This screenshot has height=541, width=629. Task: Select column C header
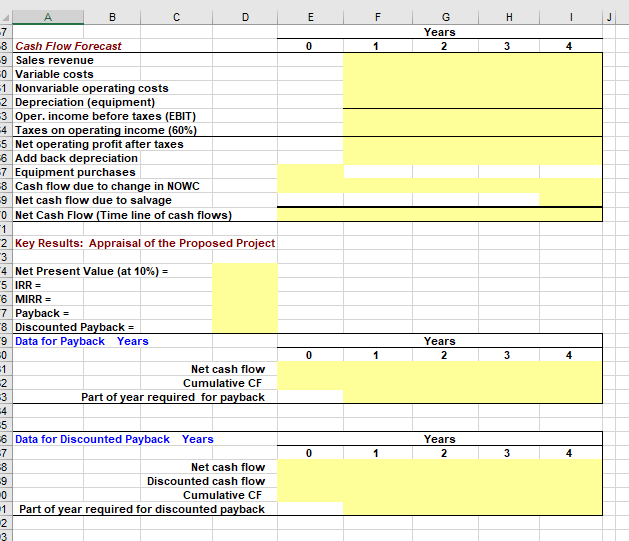click(176, 17)
